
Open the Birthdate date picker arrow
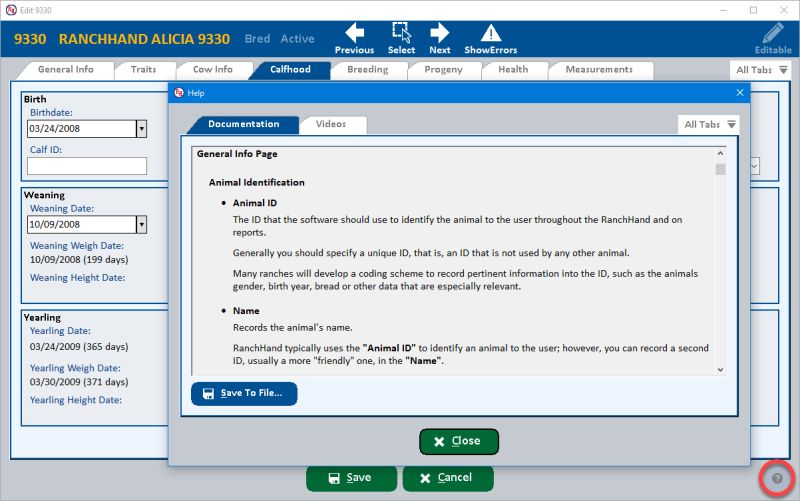pyautogui.click(x=141, y=129)
